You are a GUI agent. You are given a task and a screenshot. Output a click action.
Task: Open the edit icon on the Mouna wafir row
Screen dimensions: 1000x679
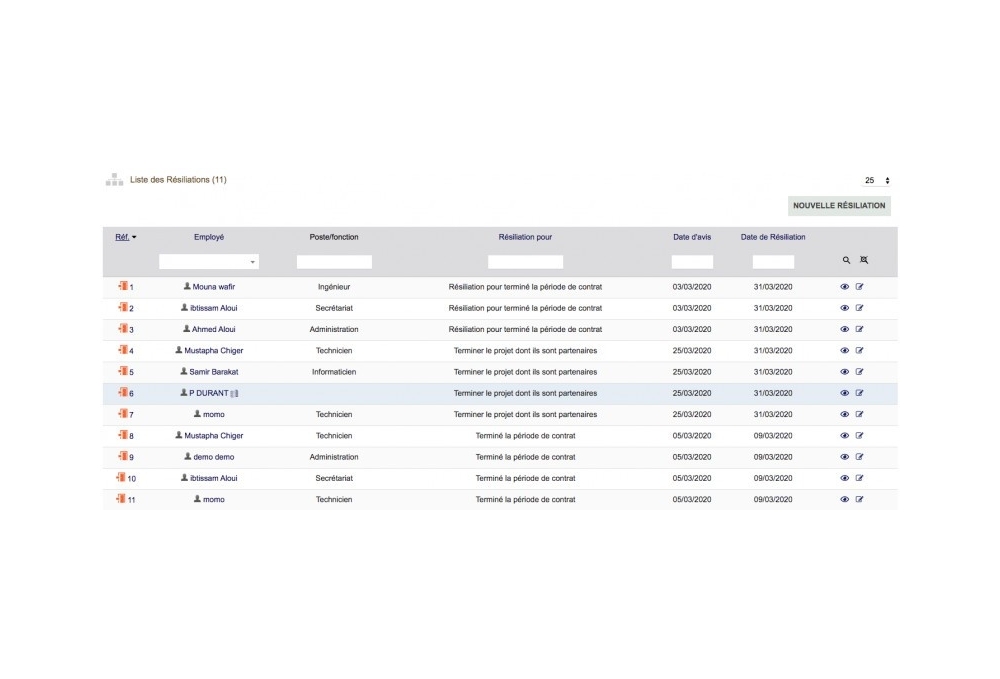click(859, 286)
